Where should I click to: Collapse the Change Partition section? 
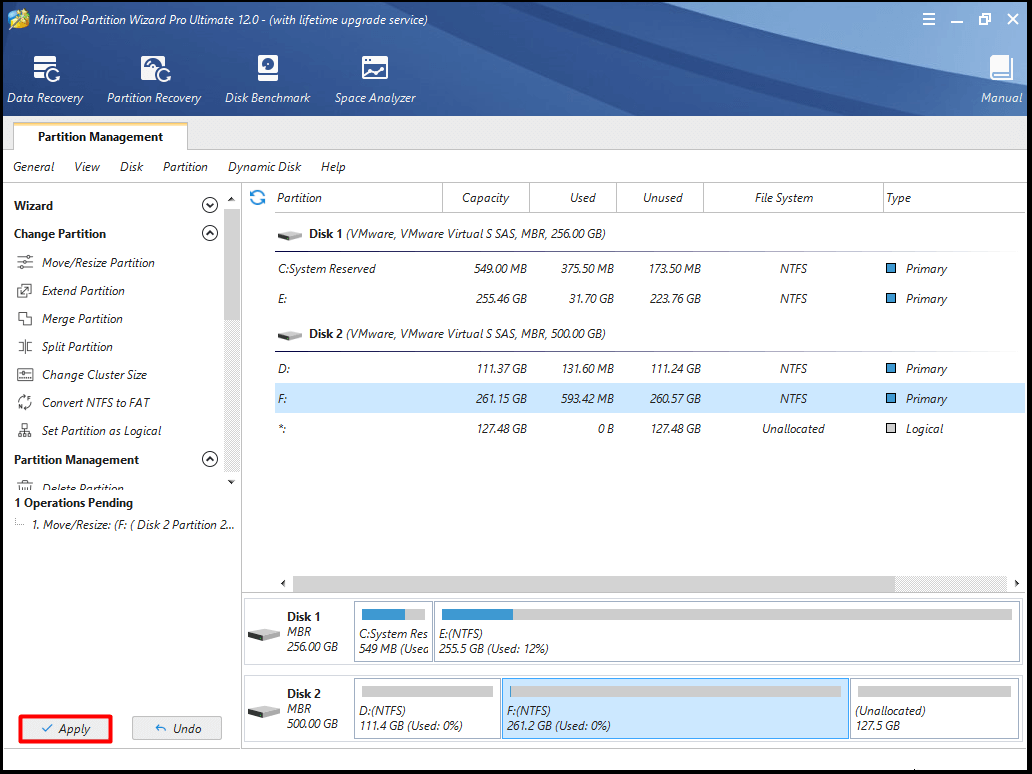(x=209, y=233)
